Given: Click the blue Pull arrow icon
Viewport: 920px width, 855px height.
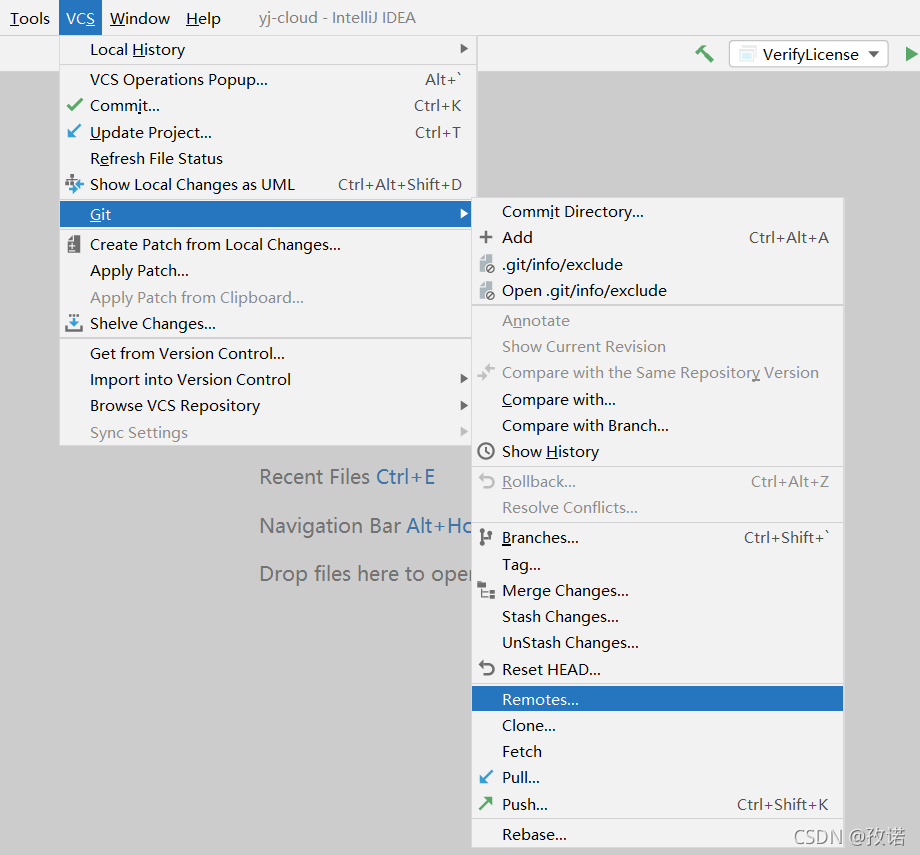Looking at the screenshot, I should pyautogui.click(x=486, y=778).
